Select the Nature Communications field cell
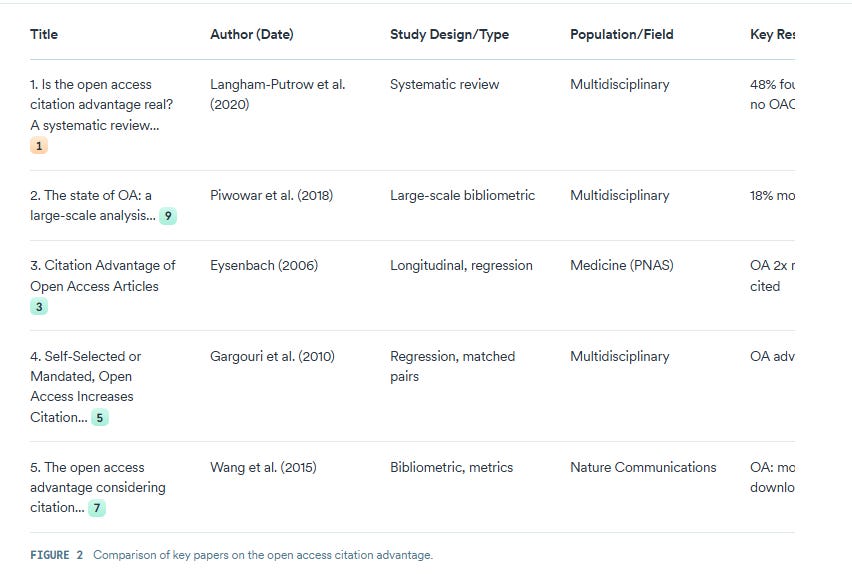 click(x=643, y=467)
